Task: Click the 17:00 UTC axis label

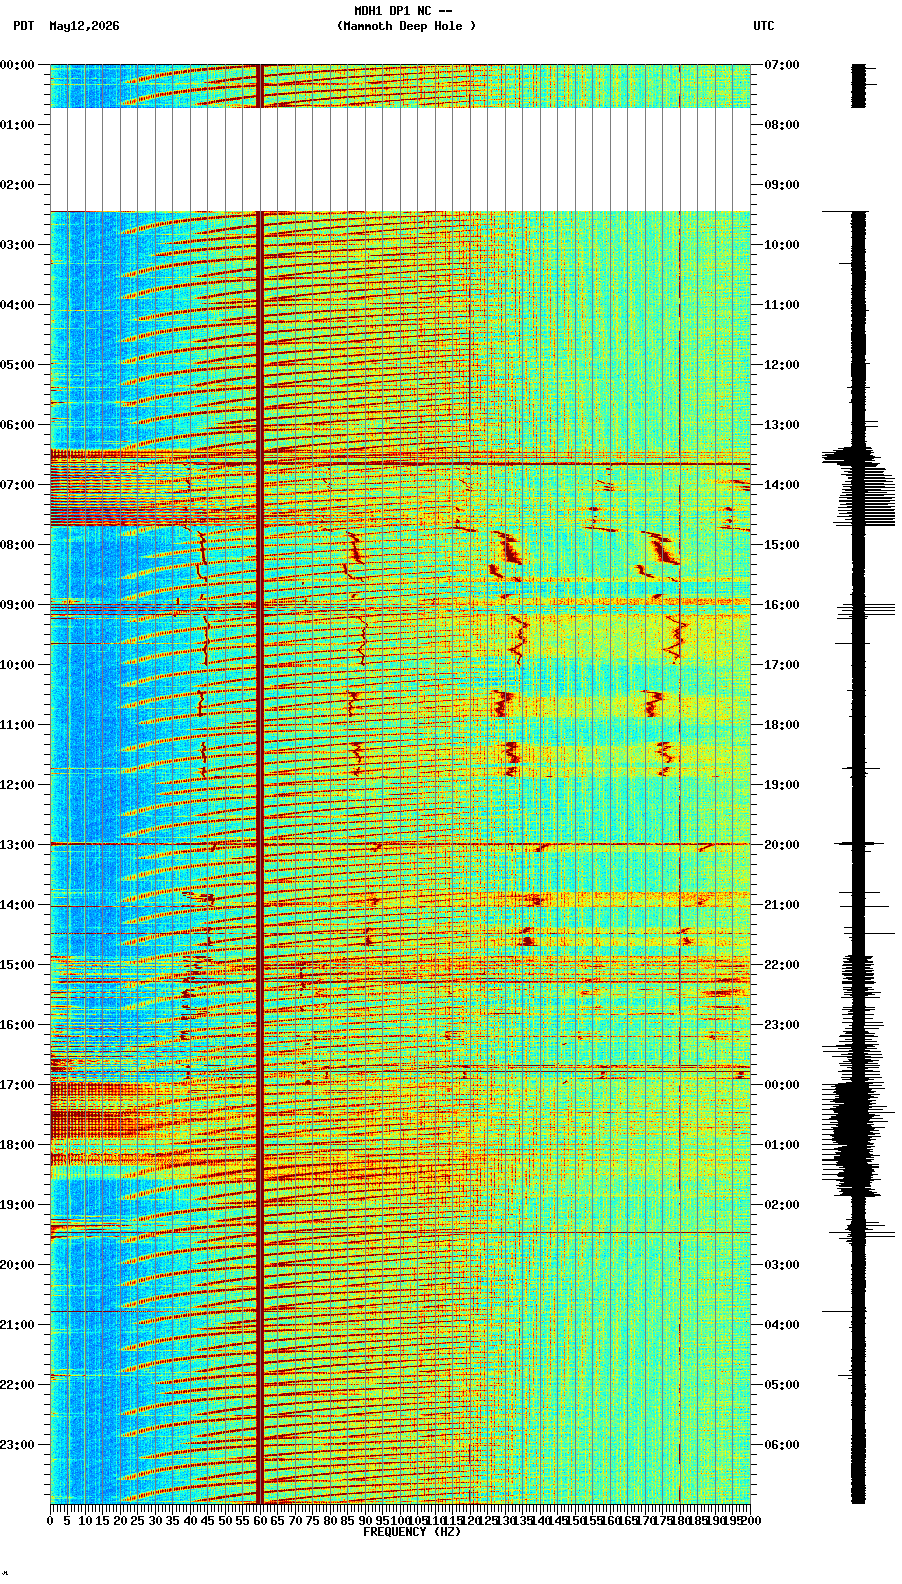Action: click(x=782, y=664)
